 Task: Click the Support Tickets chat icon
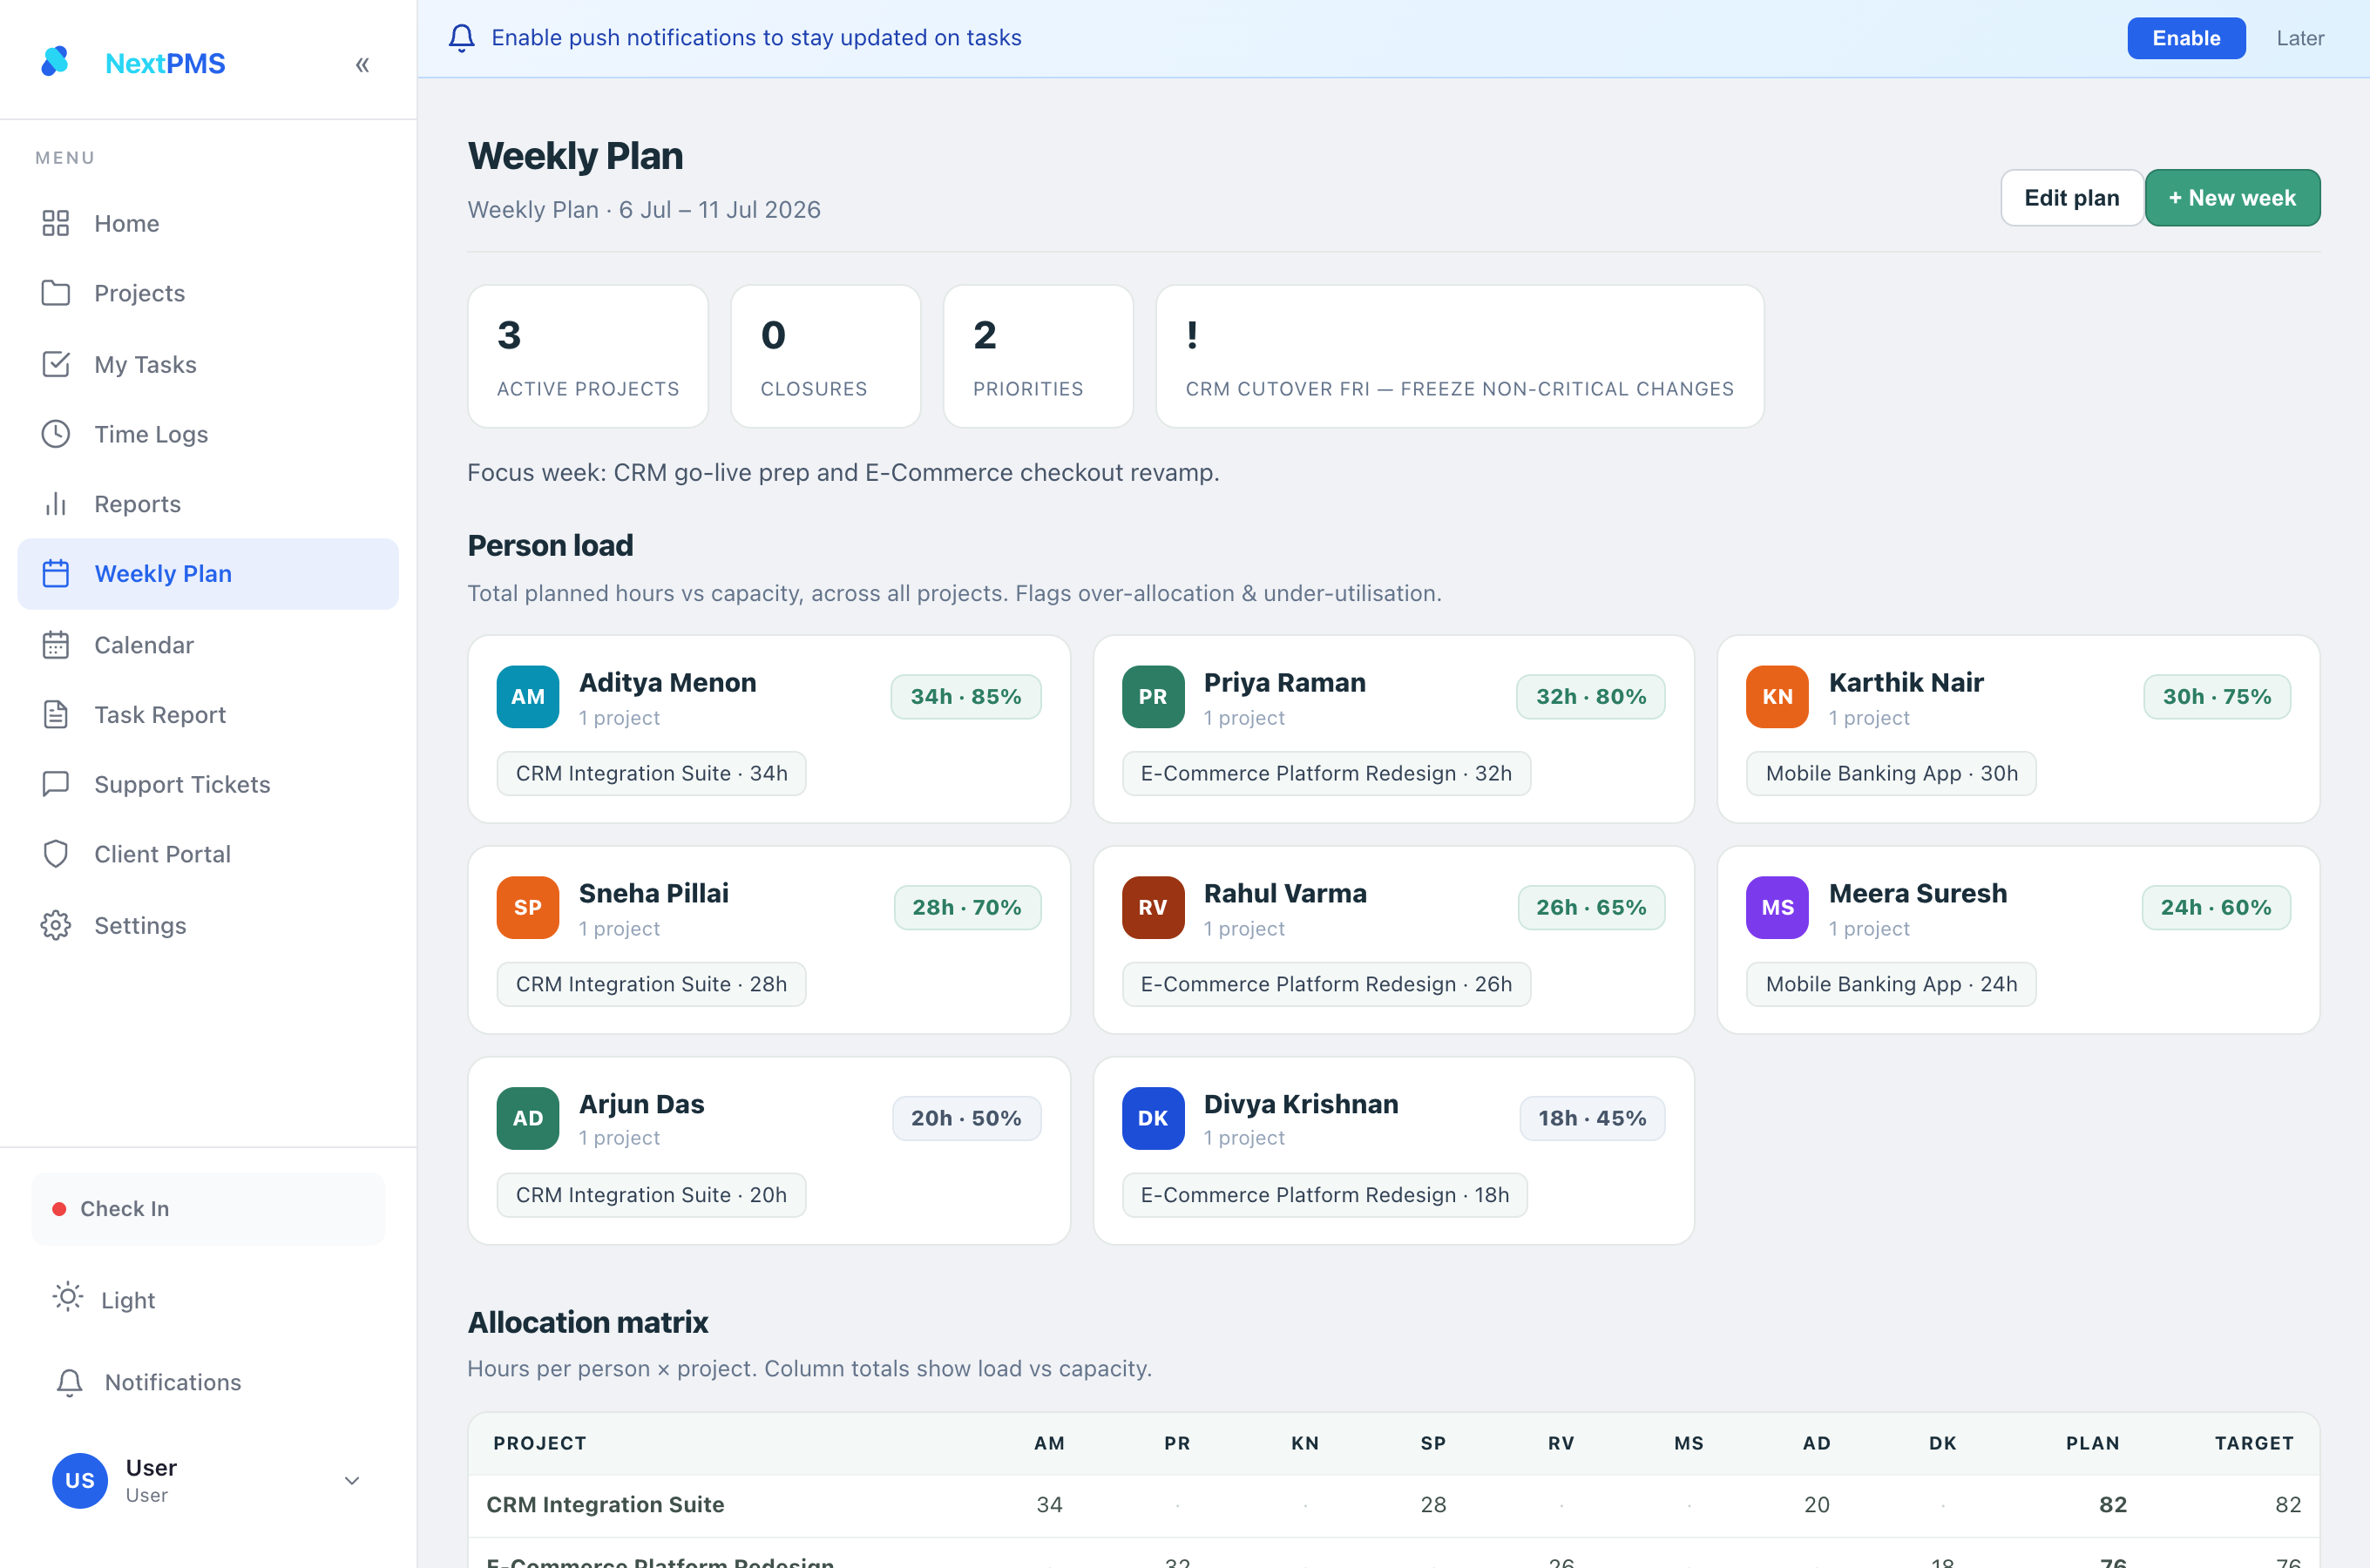(56, 784)
